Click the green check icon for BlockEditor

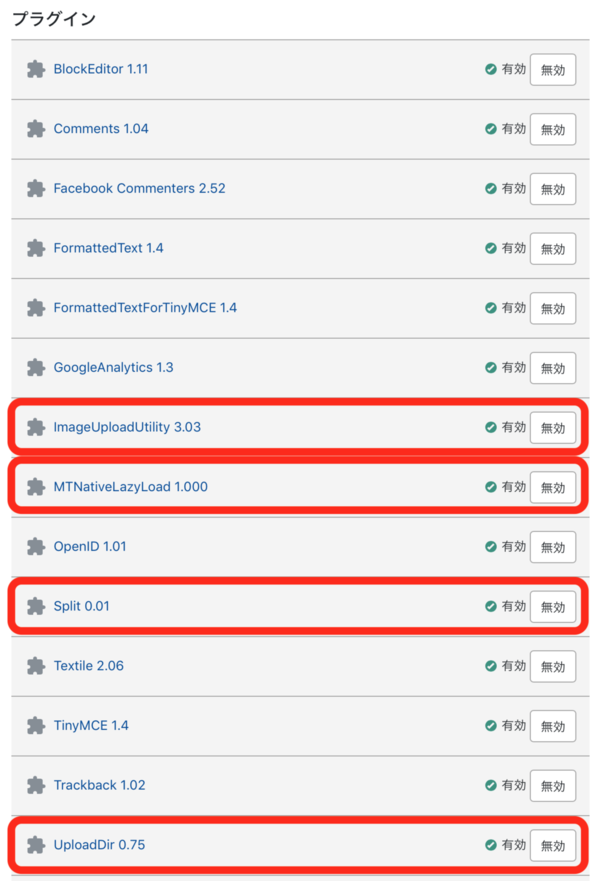point(491,69)
